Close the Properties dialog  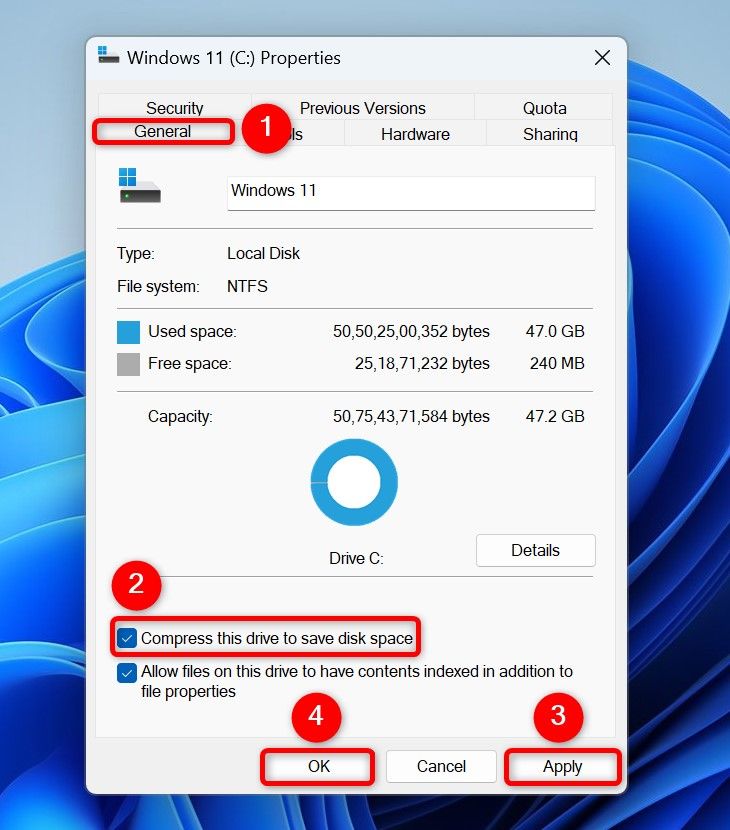tap(602, 58)
